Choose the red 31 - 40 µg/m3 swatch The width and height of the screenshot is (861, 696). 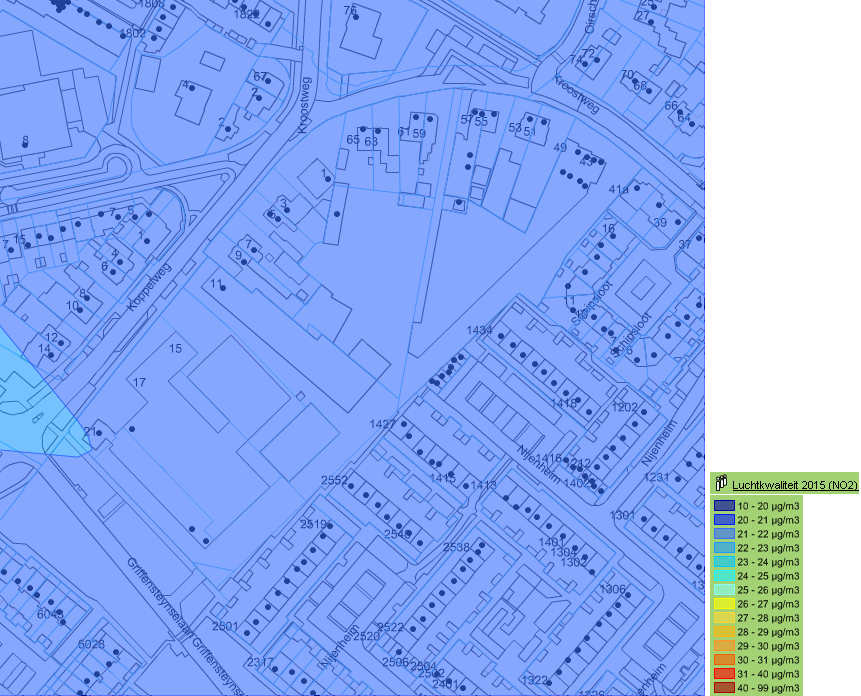723,674
